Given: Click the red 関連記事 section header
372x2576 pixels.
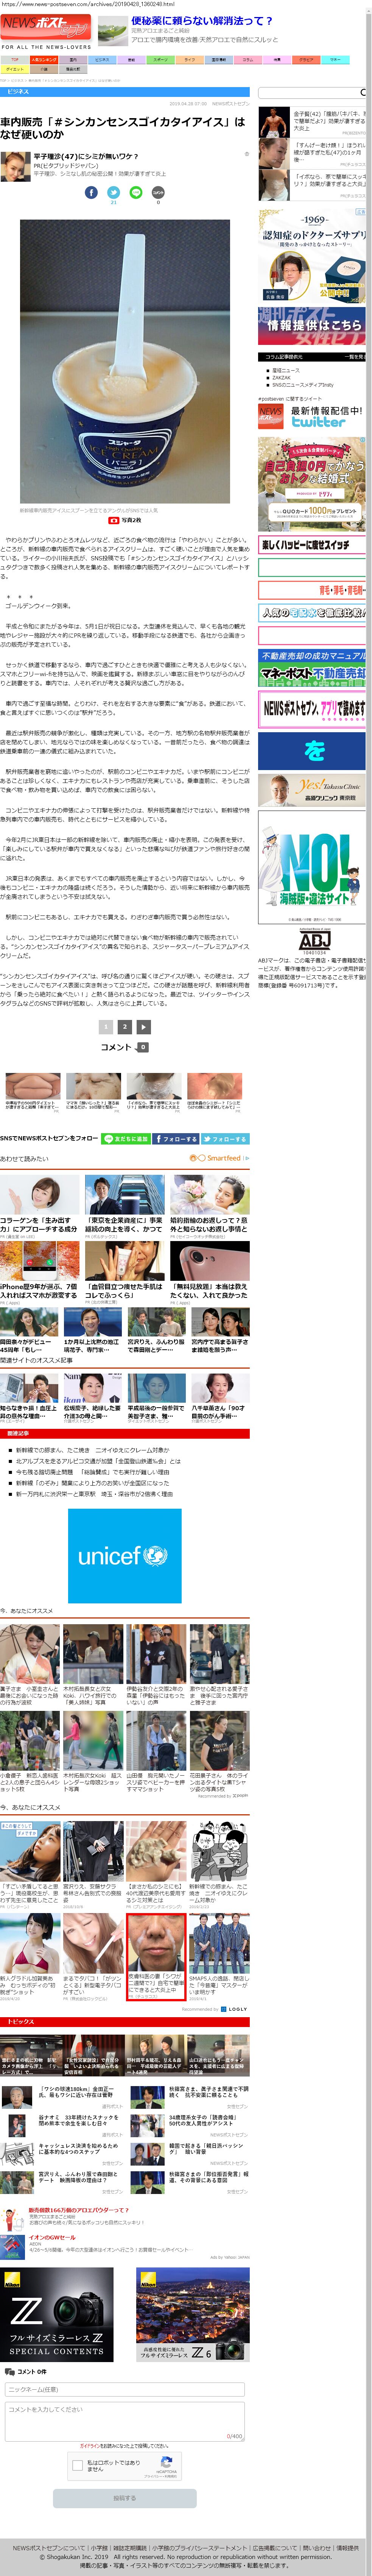Looking at the screenshot, I should (124, 1434).
